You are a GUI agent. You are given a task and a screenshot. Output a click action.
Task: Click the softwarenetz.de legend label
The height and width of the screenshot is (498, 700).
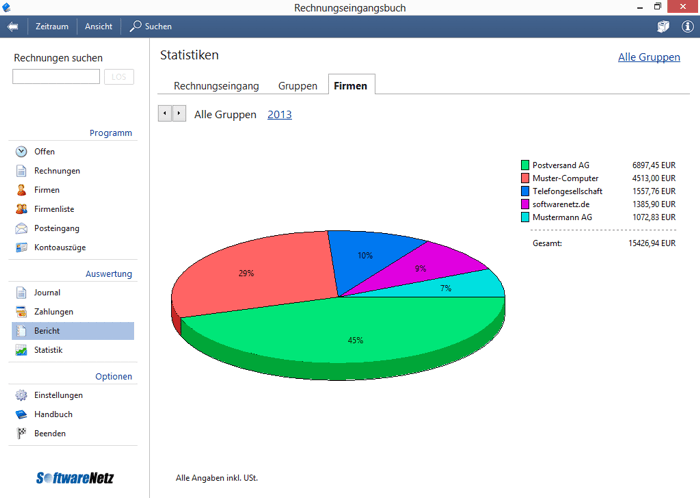(561, 204)
